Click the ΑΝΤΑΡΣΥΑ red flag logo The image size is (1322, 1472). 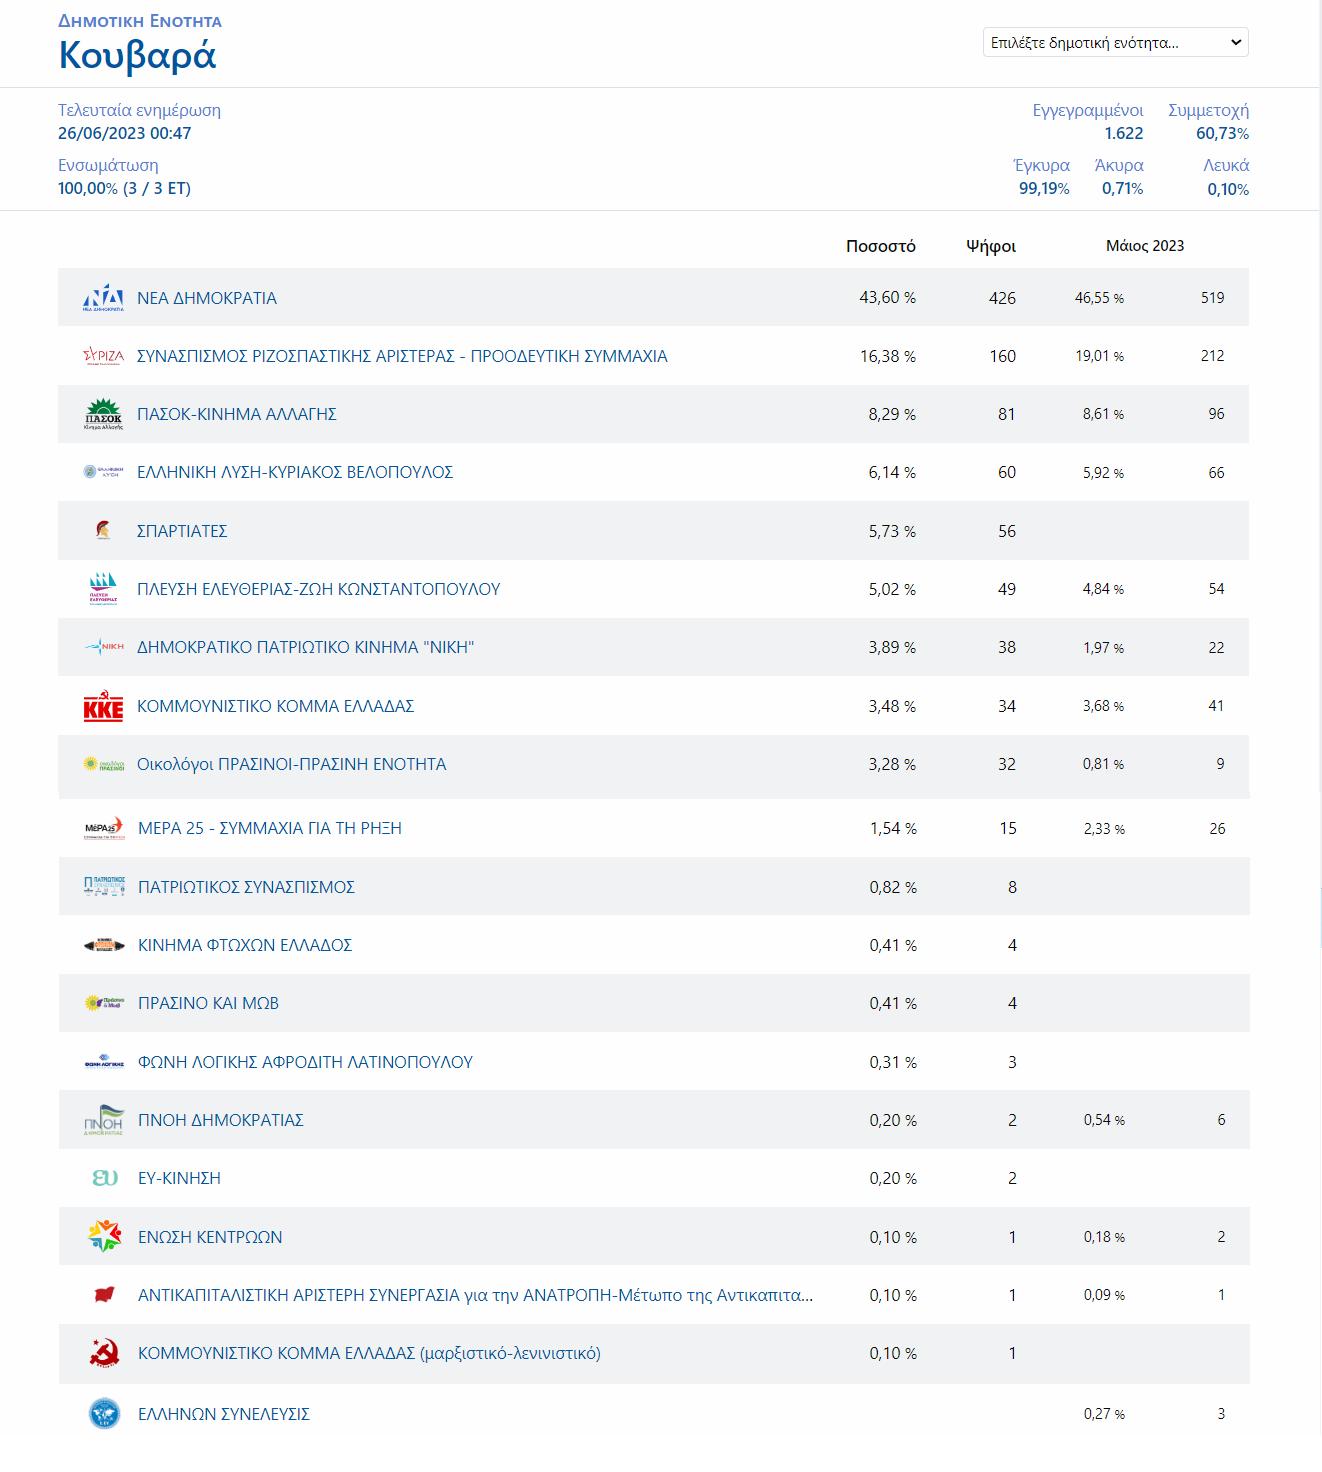pyautogui.click(x=104, y=1295)
